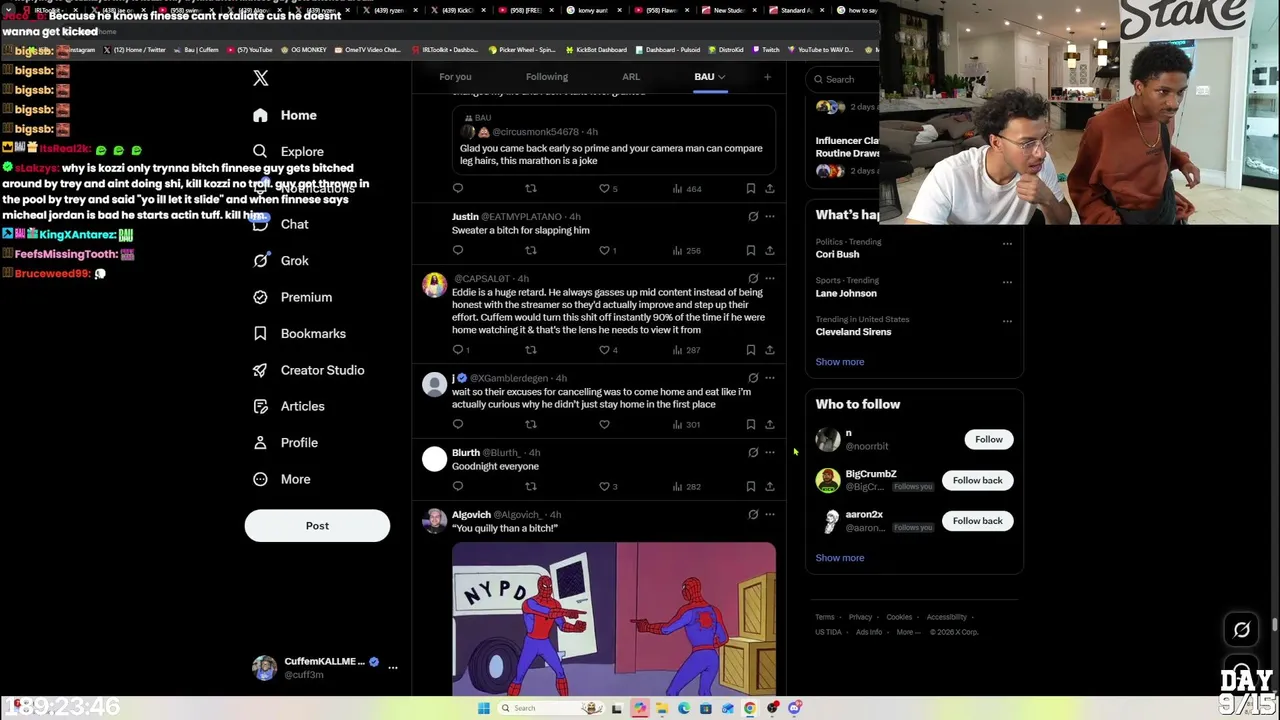Viewport: 1280px width, 720px height.
Task: Follow the account named n
Action: (989, 439)
